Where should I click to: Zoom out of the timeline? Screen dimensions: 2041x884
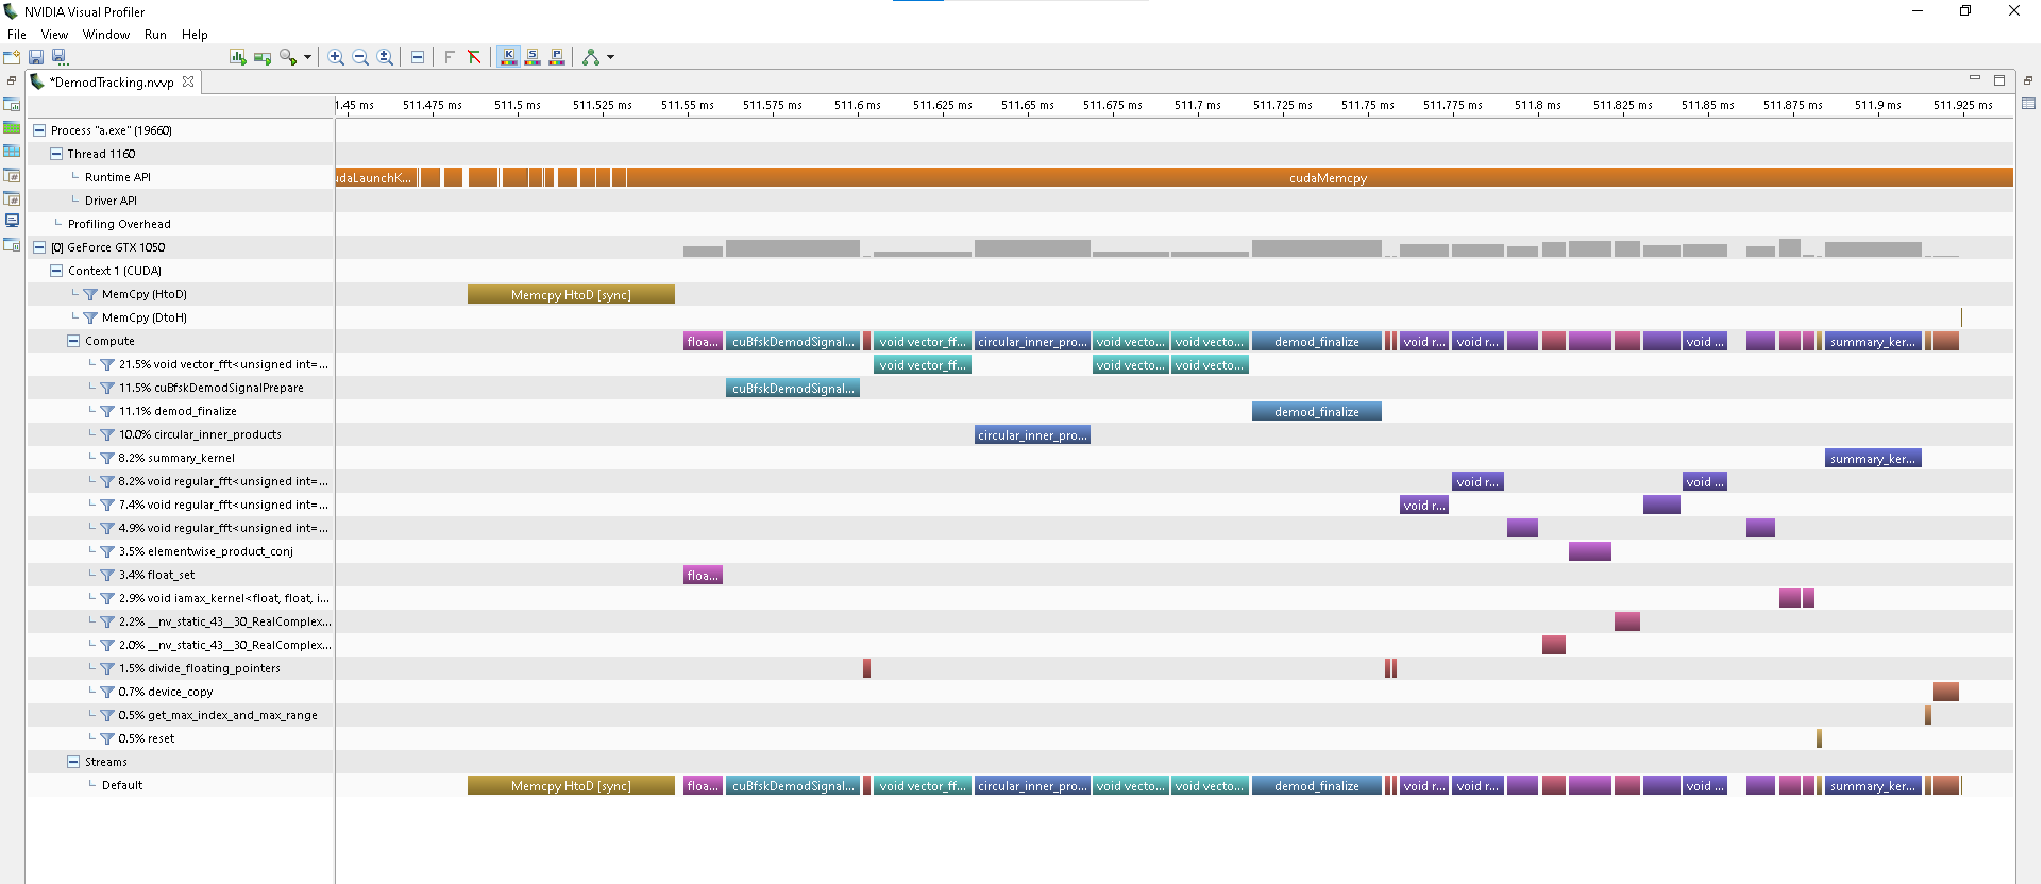[360, 57]
